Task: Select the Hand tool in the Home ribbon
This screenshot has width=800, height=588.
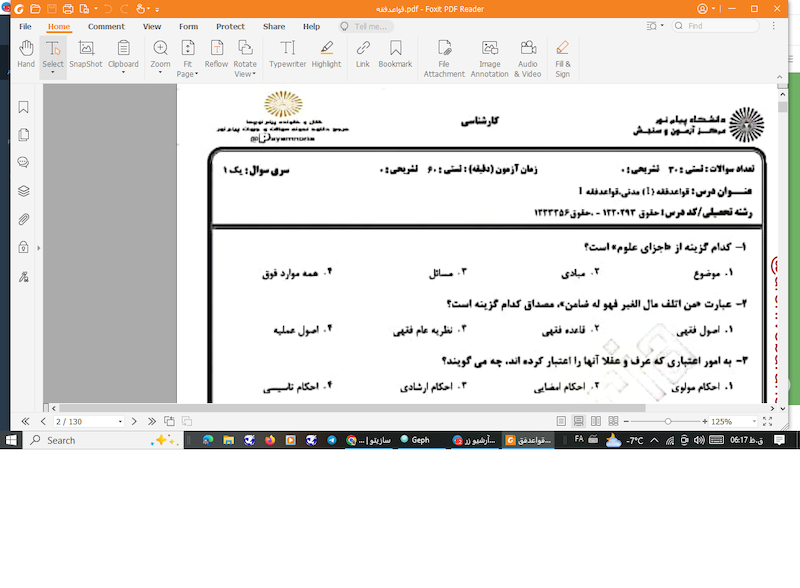Action: click(26, 54)
